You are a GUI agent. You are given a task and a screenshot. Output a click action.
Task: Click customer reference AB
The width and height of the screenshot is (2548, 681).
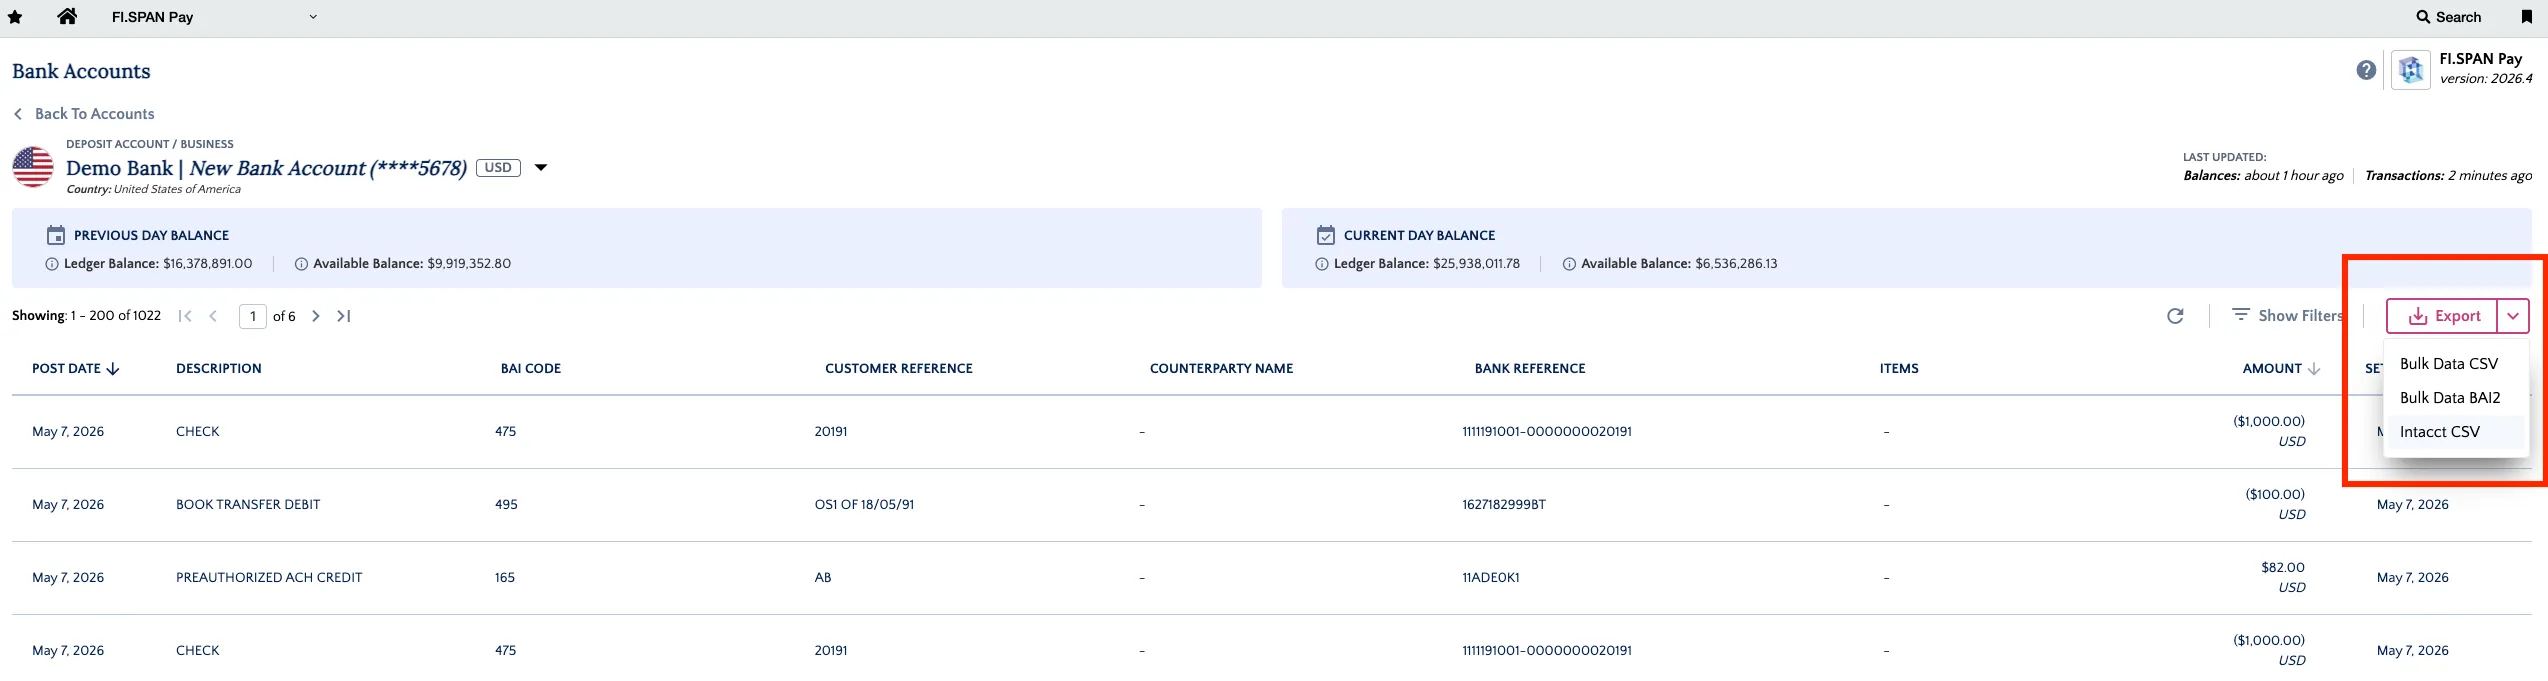(x=823, y=578)
